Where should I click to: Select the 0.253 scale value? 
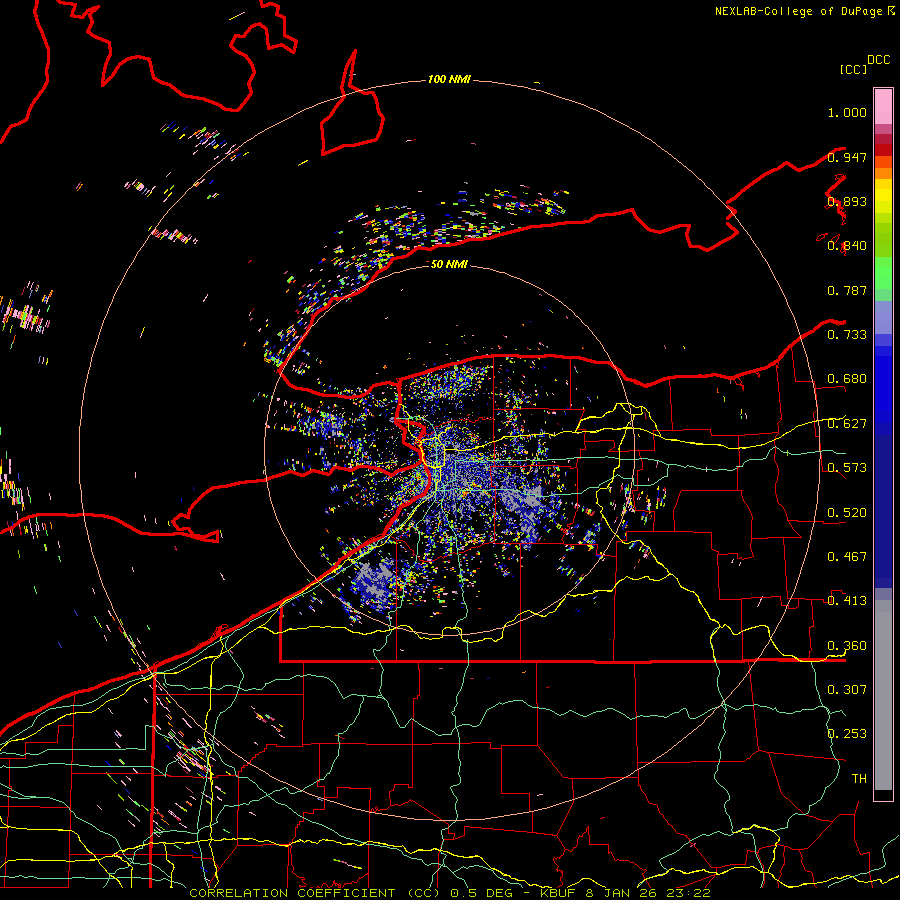[847, 734]
